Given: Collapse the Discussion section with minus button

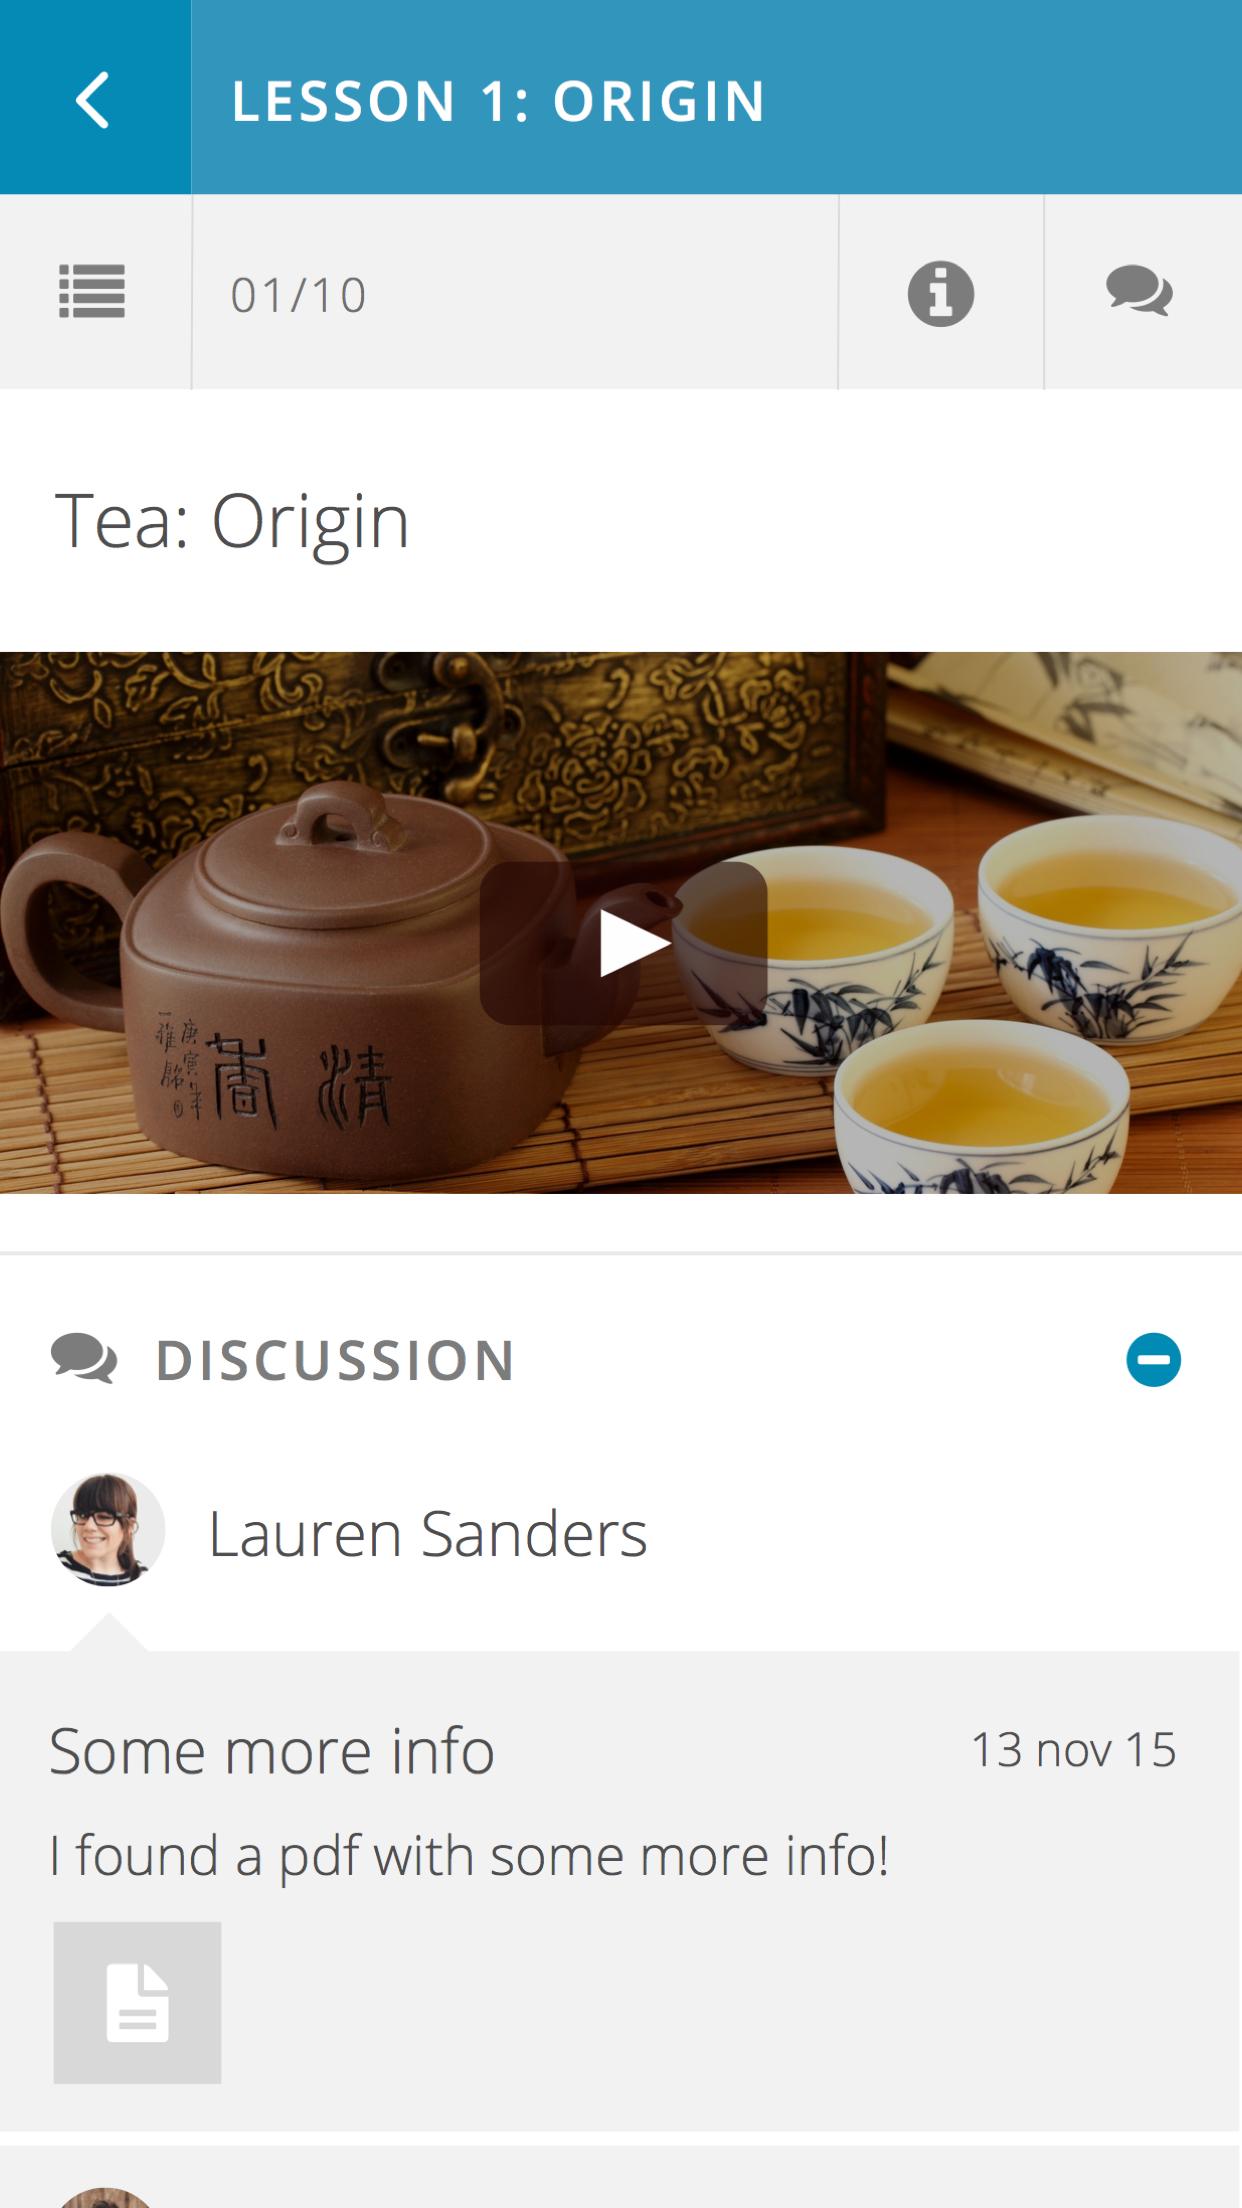Looking at the screenshot, I should point(1153,1360).
